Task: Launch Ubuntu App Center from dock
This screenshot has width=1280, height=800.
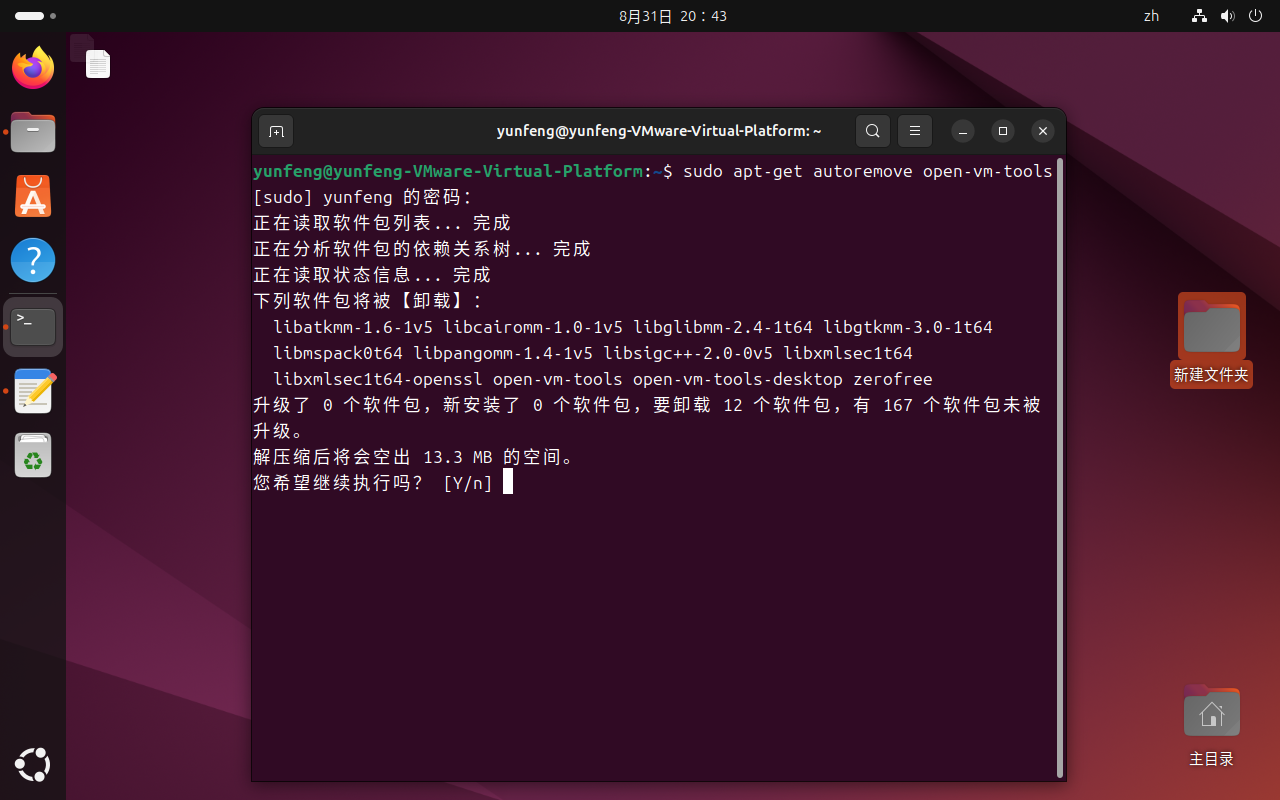Action: (33, 195)
